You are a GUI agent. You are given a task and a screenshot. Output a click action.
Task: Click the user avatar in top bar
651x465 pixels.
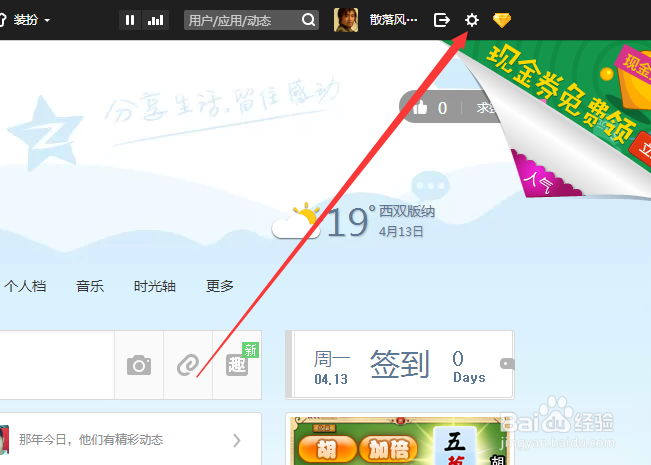(346, 20)
